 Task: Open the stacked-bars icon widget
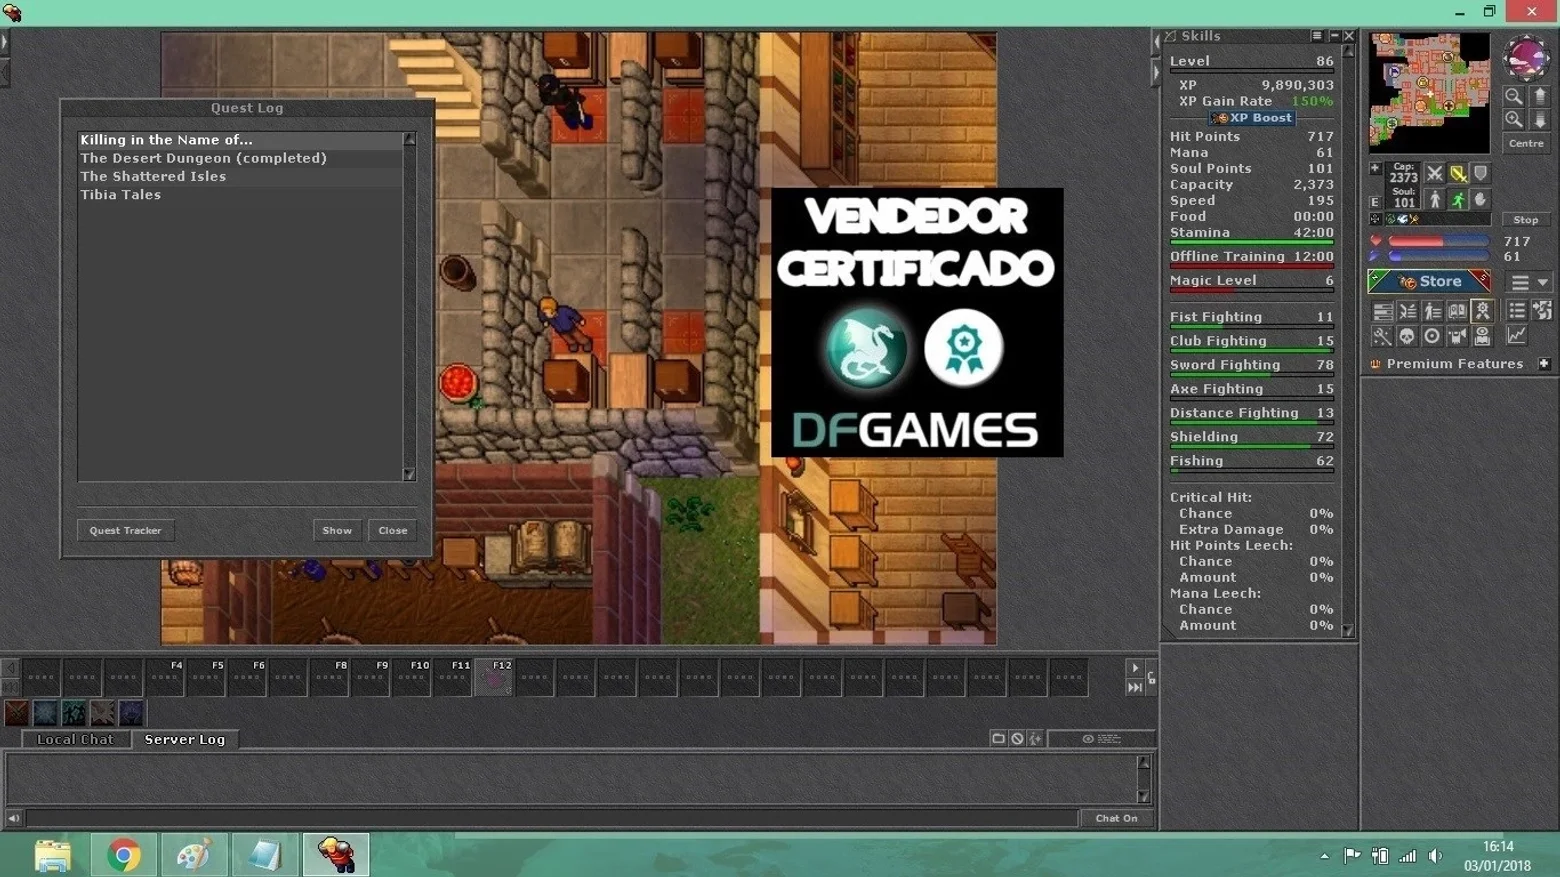[1382, 311]
